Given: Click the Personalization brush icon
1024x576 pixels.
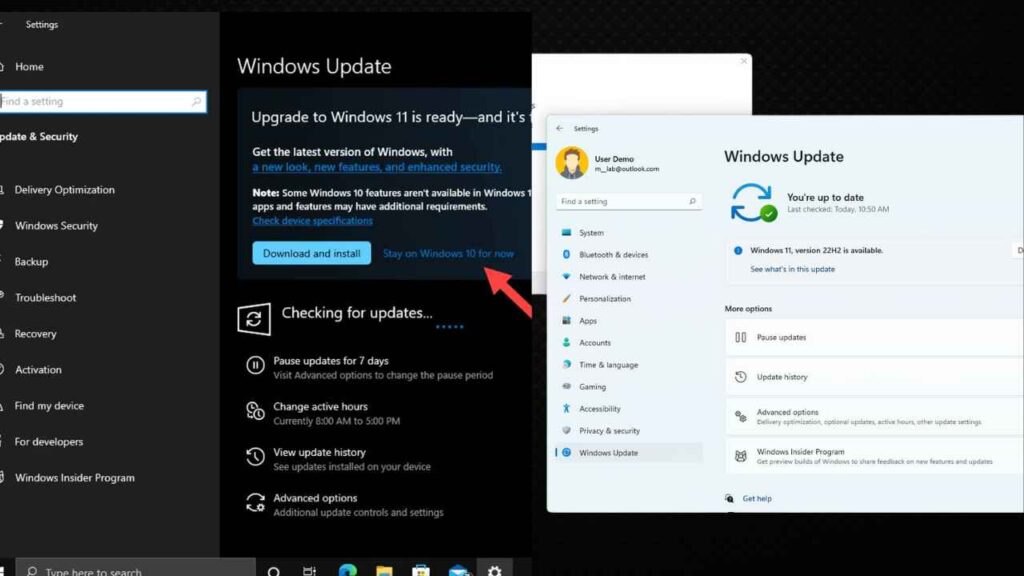Looking at the screenshot, I should 566,298.
